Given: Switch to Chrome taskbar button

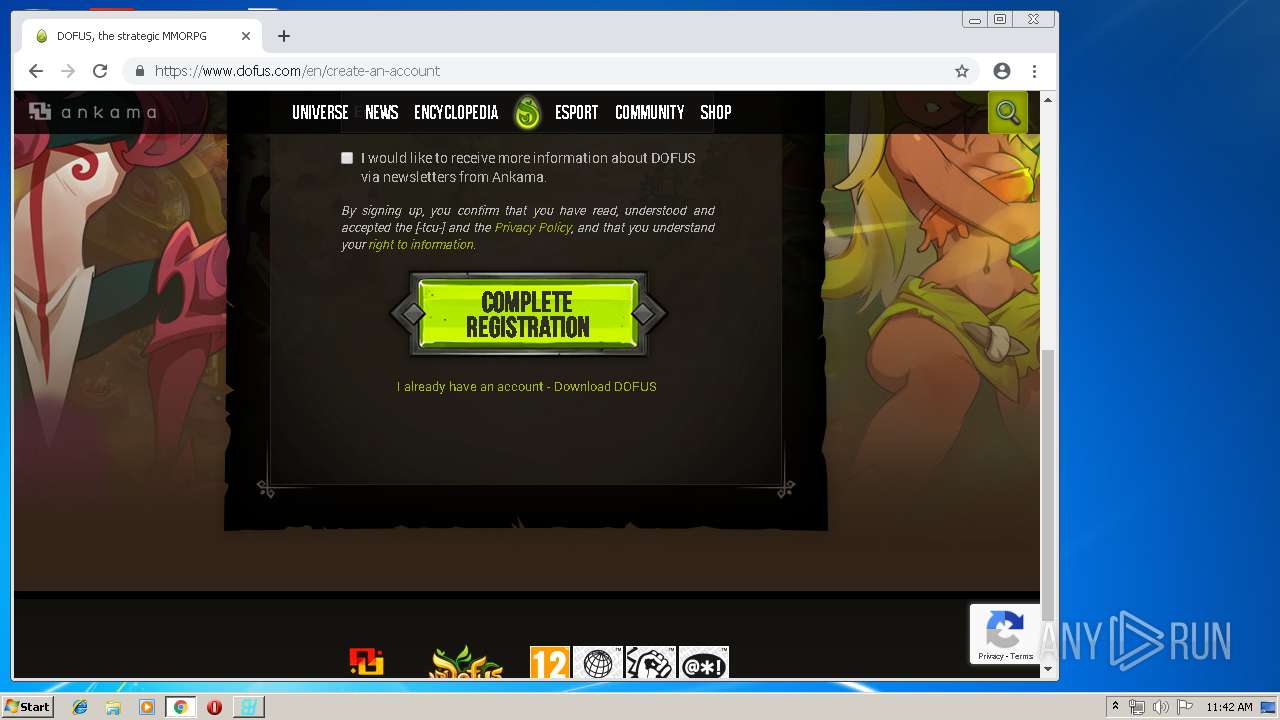Looking at the screenshot, I should tap(180, 707).
